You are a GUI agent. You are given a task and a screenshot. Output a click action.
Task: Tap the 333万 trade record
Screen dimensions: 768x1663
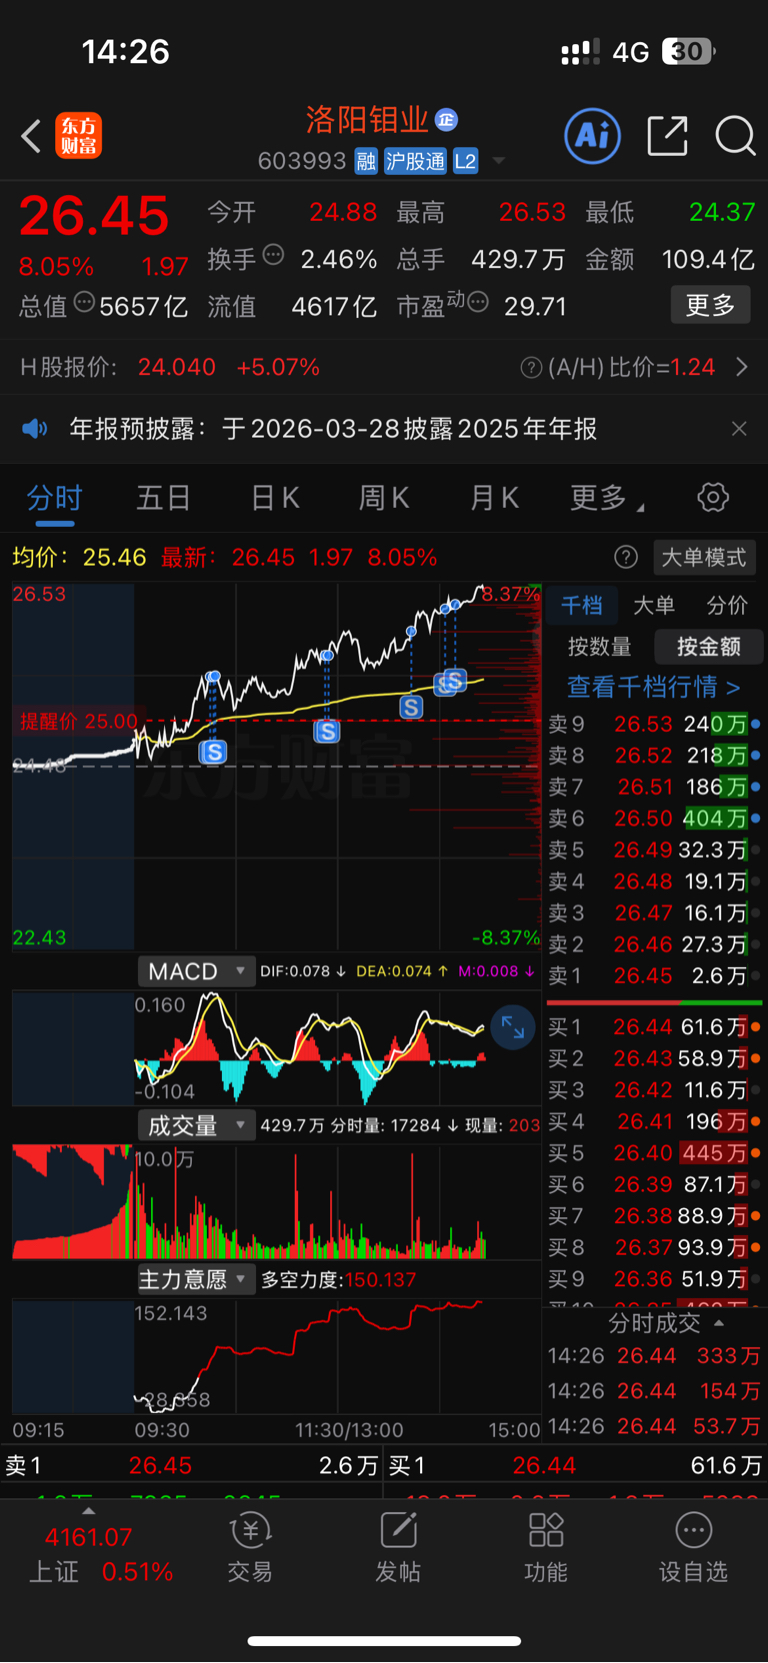pyautogui.click(x=654, y=1356)
